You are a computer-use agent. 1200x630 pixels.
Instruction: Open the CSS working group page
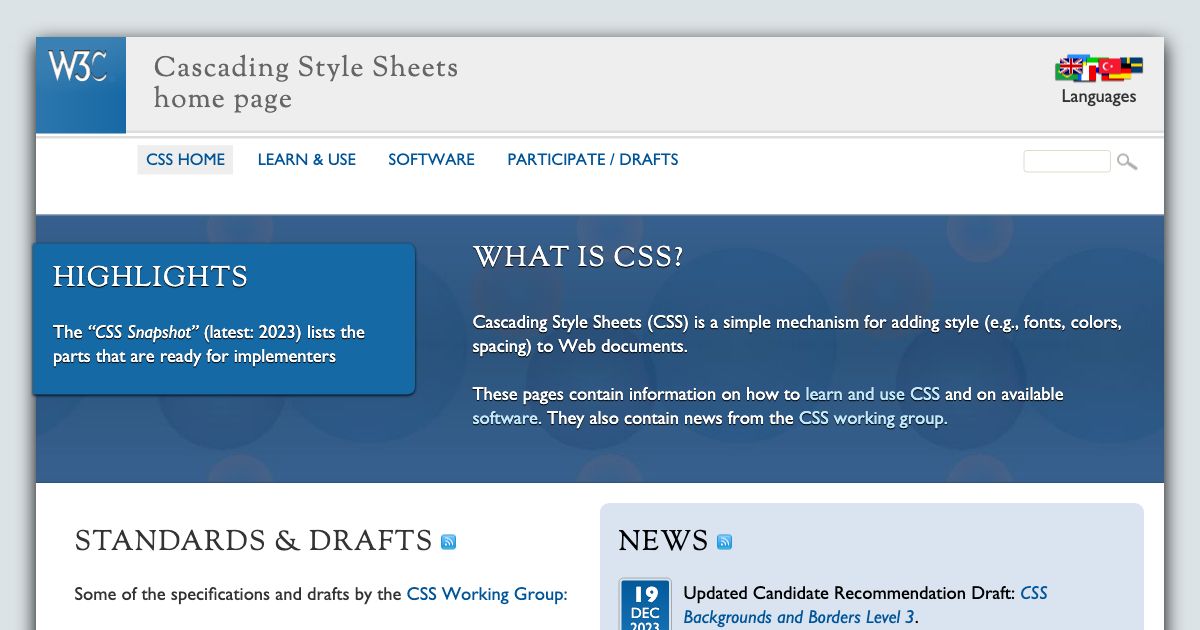871,418
